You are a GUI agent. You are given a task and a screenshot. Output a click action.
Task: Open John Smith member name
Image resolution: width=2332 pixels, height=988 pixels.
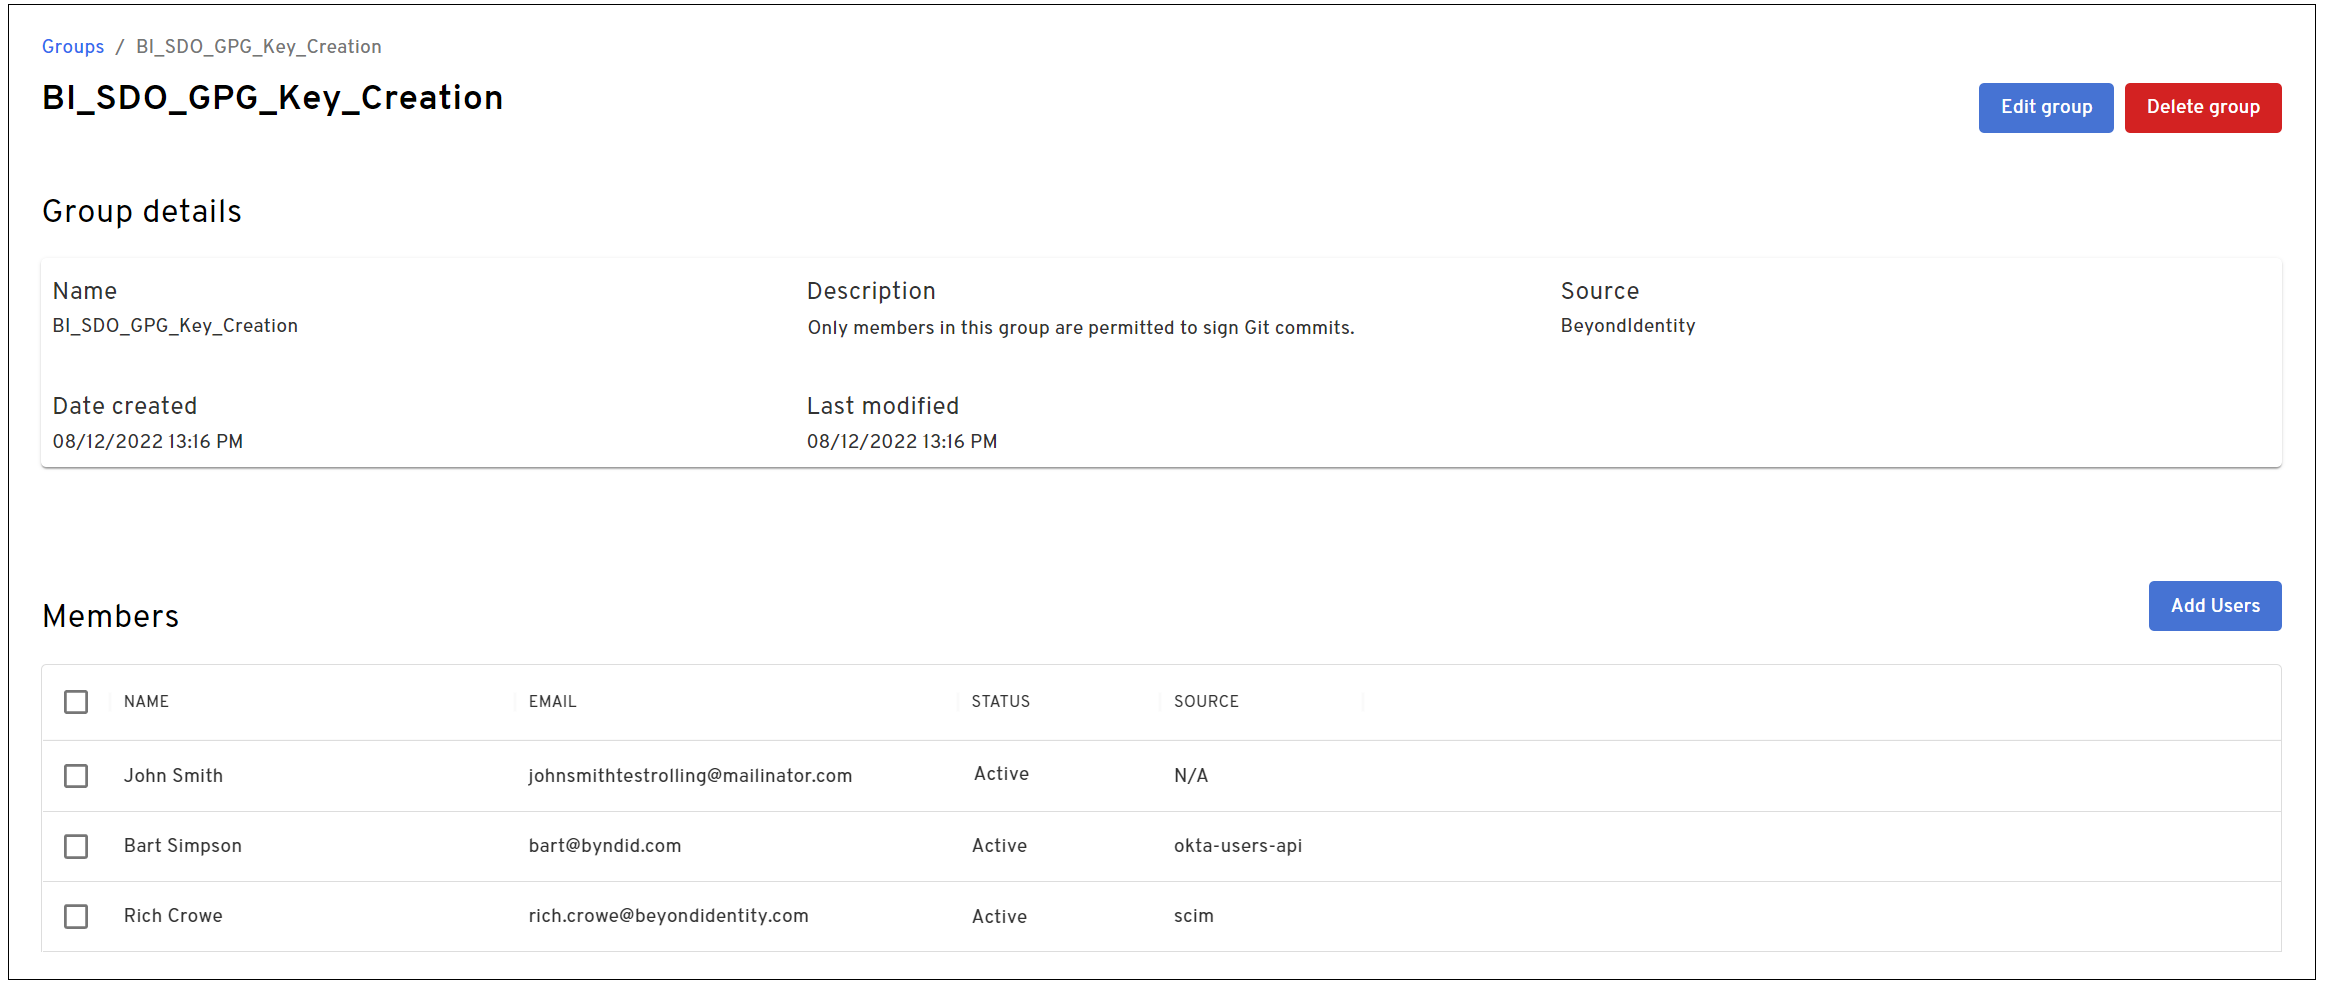[173, 776]
